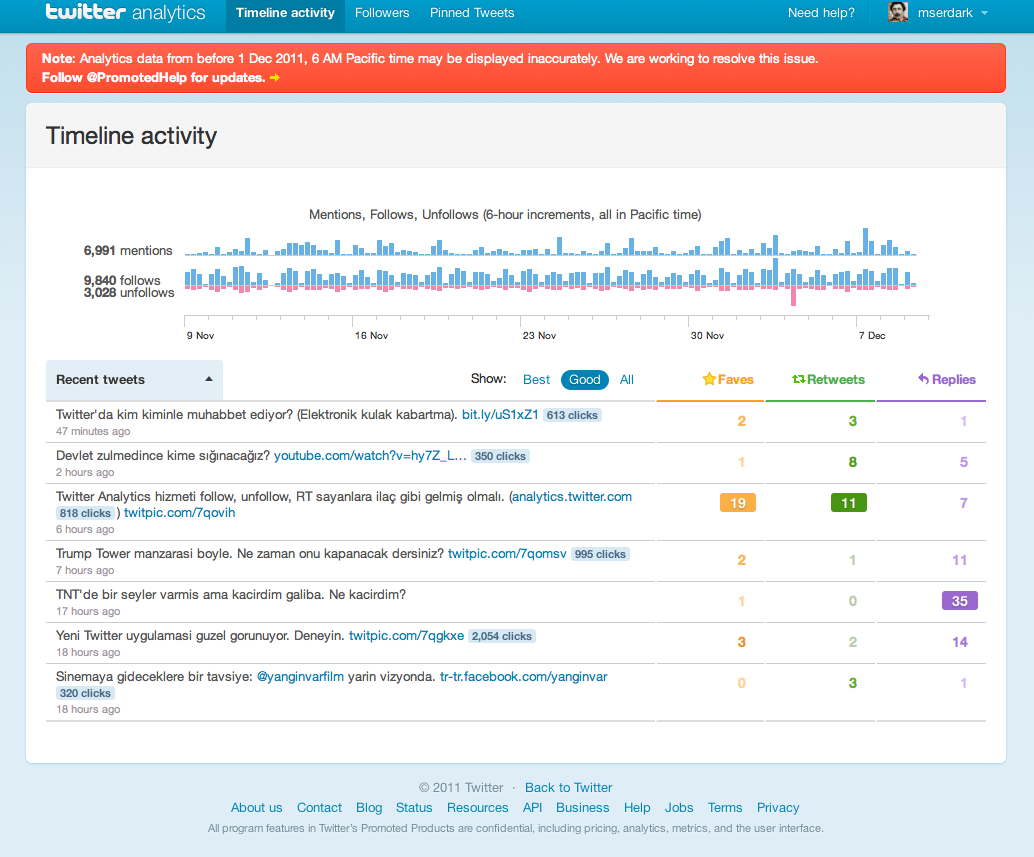The height and width of the screenshot is (857, 1034).
Task: Open the bit.ly/uS1xZ1 link
Action: tap(500, 415)
